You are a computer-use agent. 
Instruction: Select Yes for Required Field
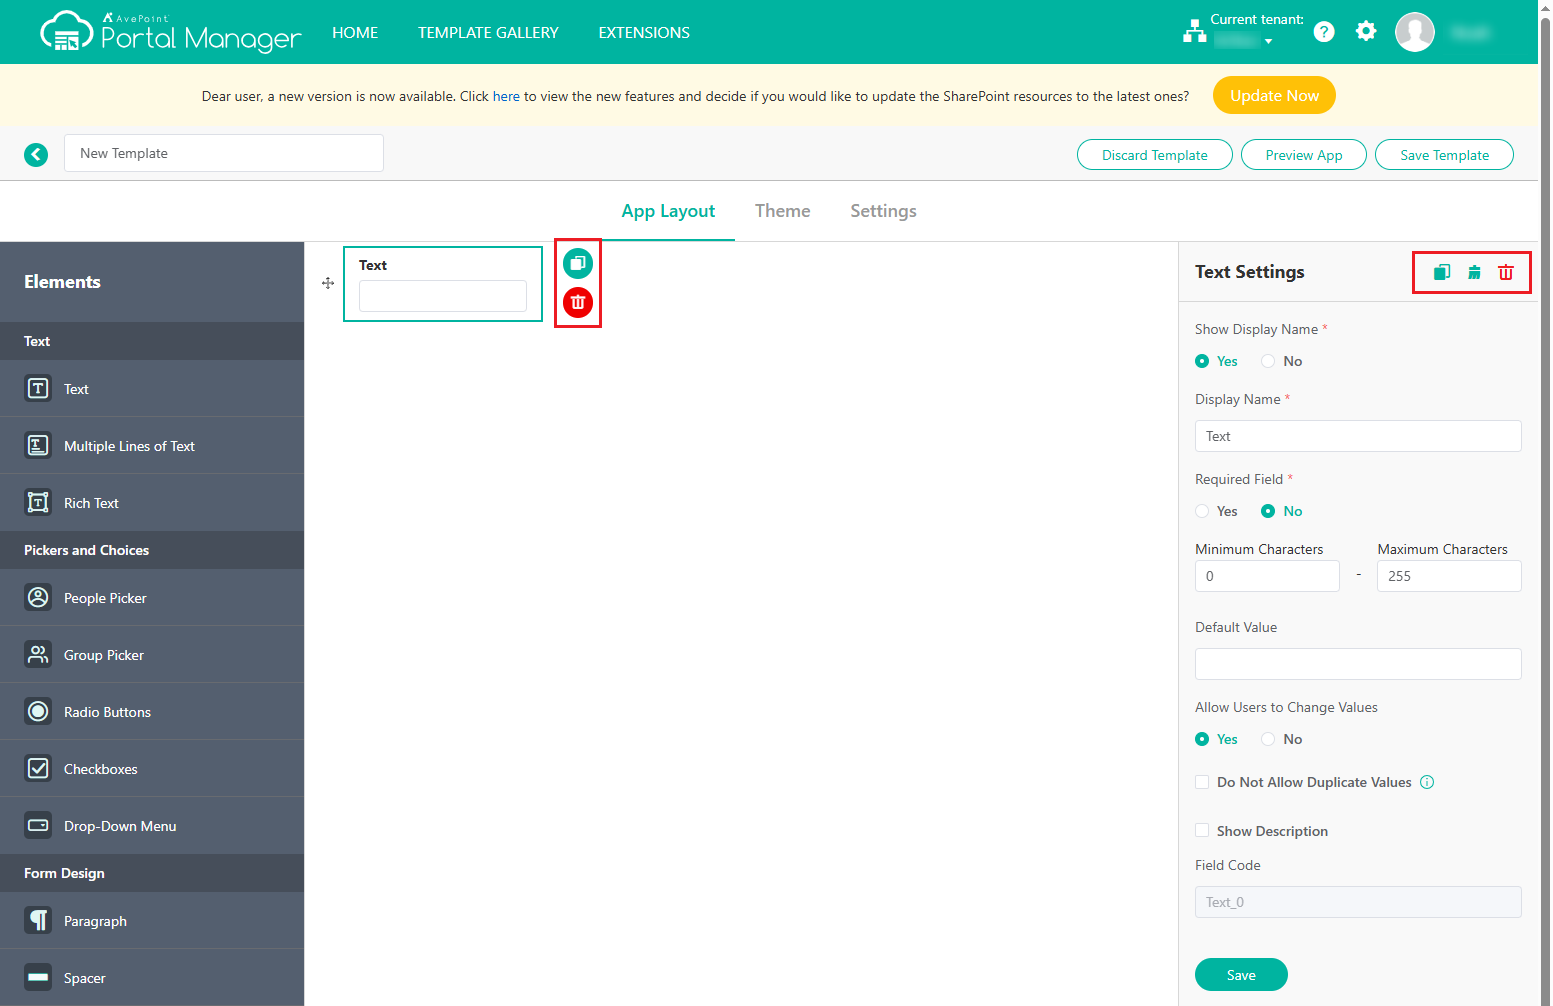click(1202, 511)
